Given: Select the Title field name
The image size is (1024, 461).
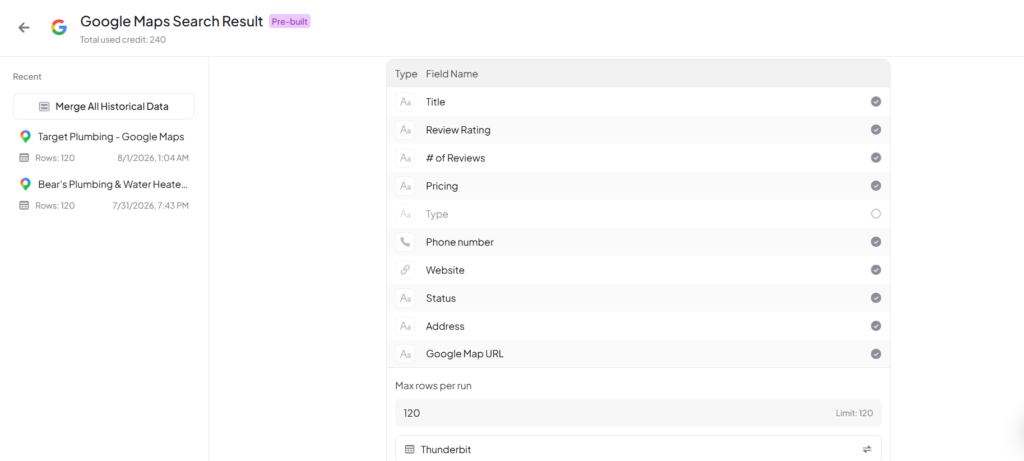Looking at the screenshot, I should [x=436, y=102].
